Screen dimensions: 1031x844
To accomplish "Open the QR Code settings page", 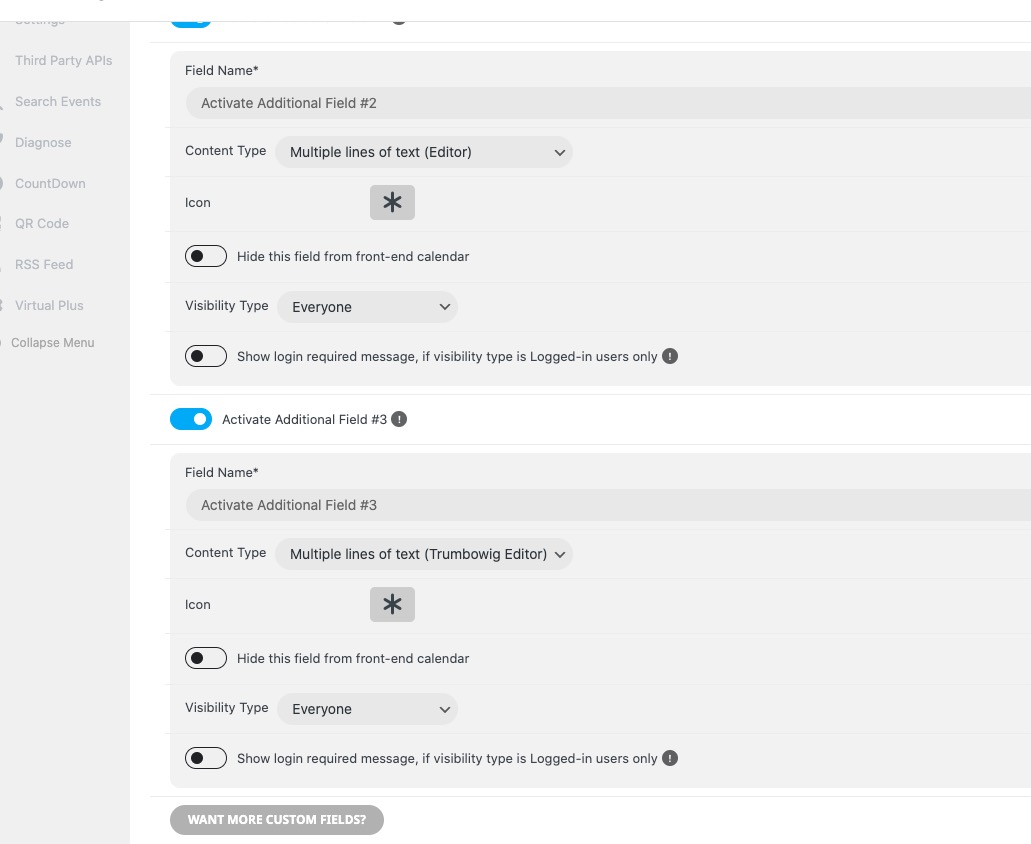I will 42,223.
